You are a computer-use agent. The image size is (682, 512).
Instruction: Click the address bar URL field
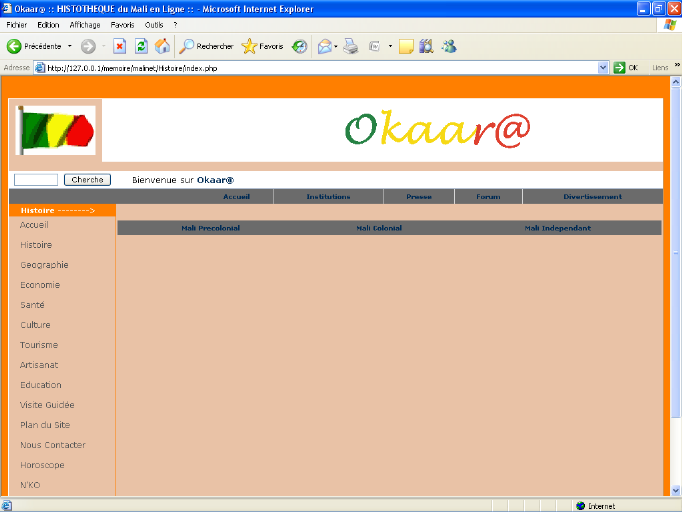click(x=322, y=68)
